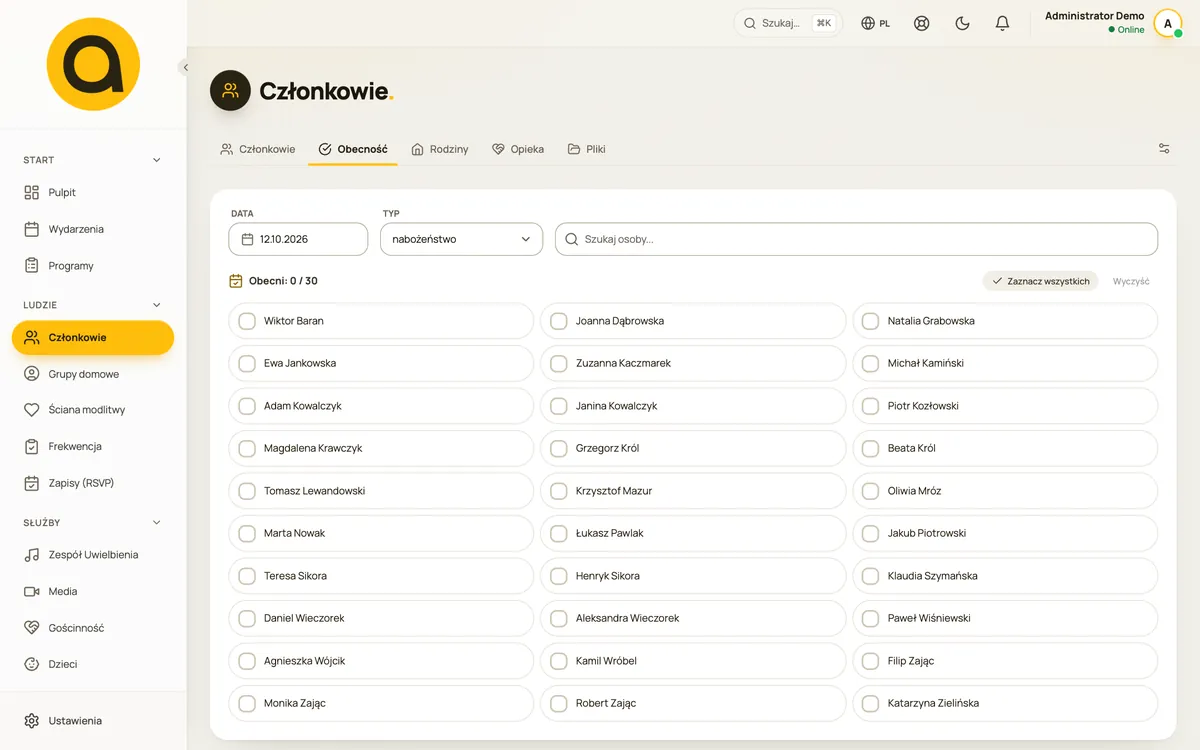Open the Programy section
This screenshot has width=1200, height=750.
(93, 266)
